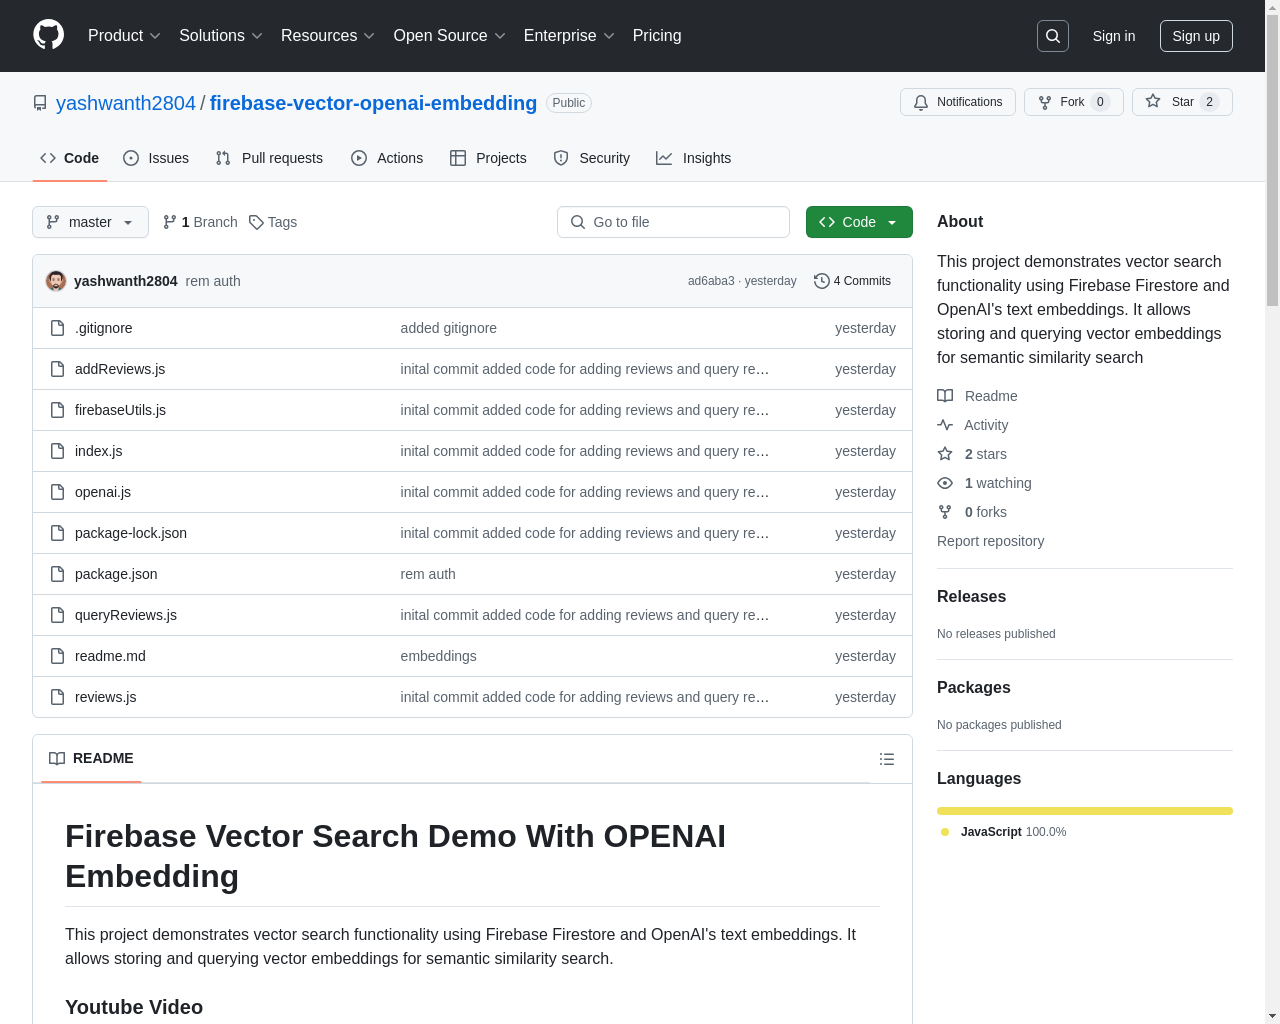Viewport: 1280px width, 1024px height.
Task: Click the file icon next to queryReviews.js
Action: [x=58, y=615]
